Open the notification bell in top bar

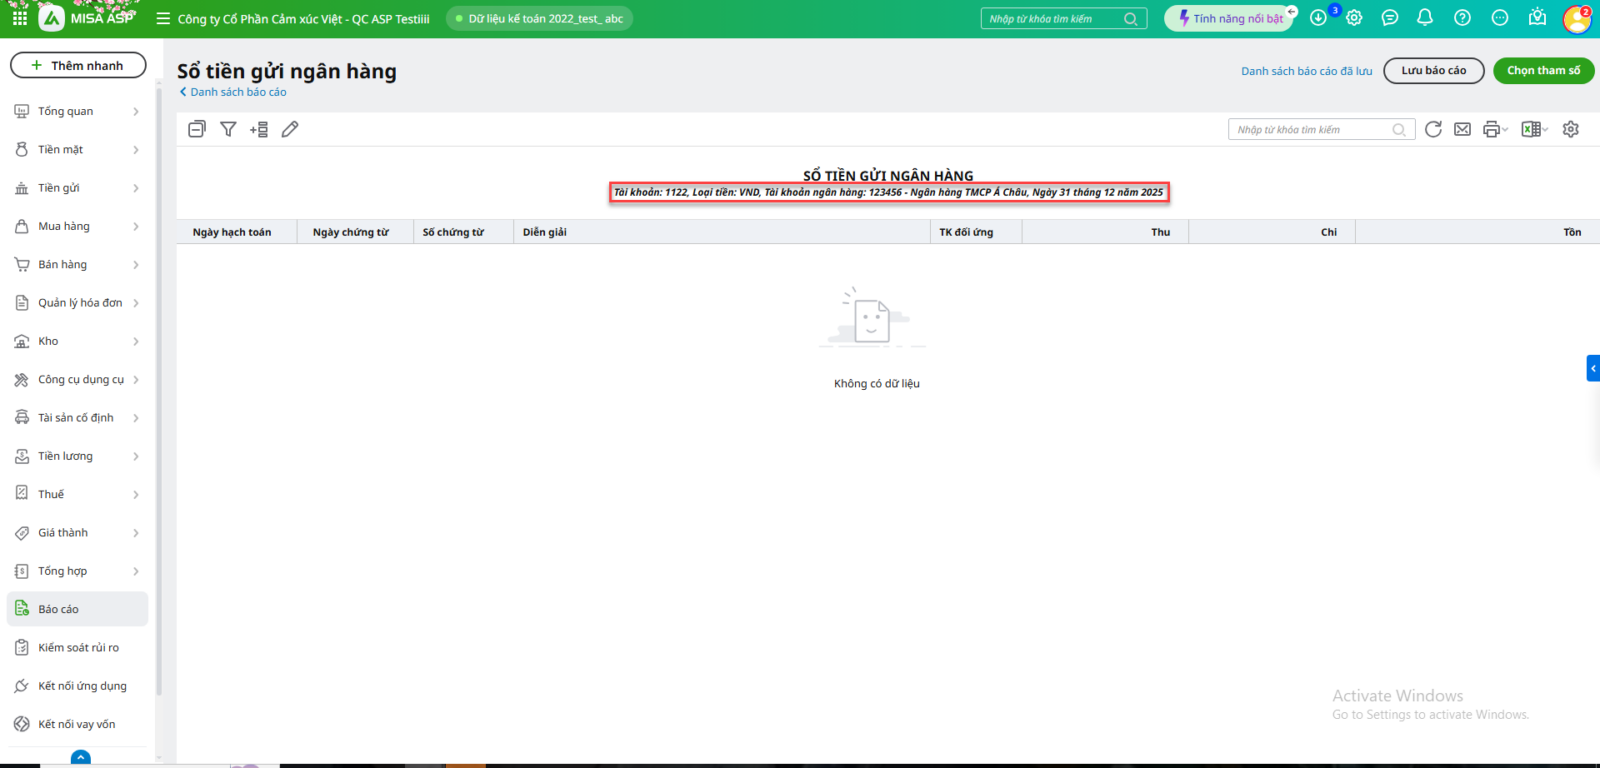(1425, 18)
